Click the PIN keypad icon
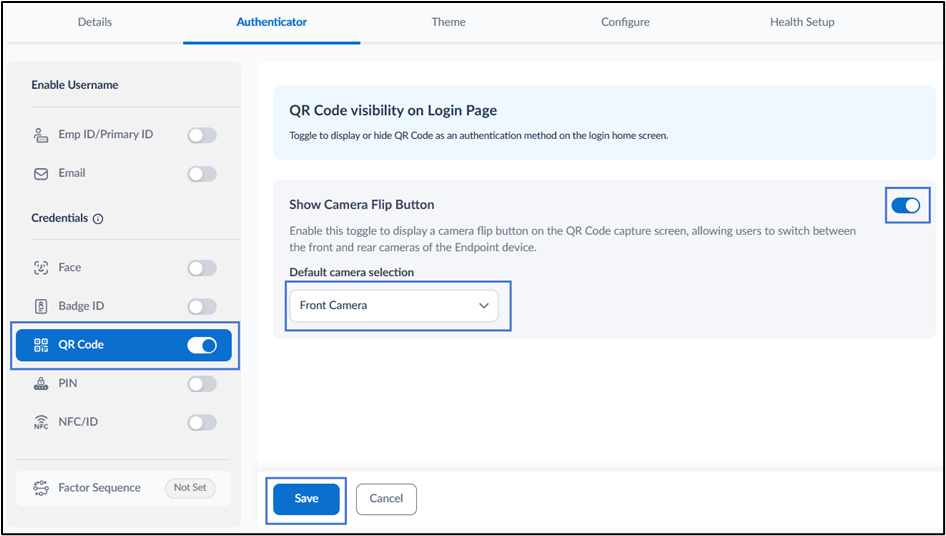Image resolution: width=946 pixels, height=536 pixels. point(40,384)
